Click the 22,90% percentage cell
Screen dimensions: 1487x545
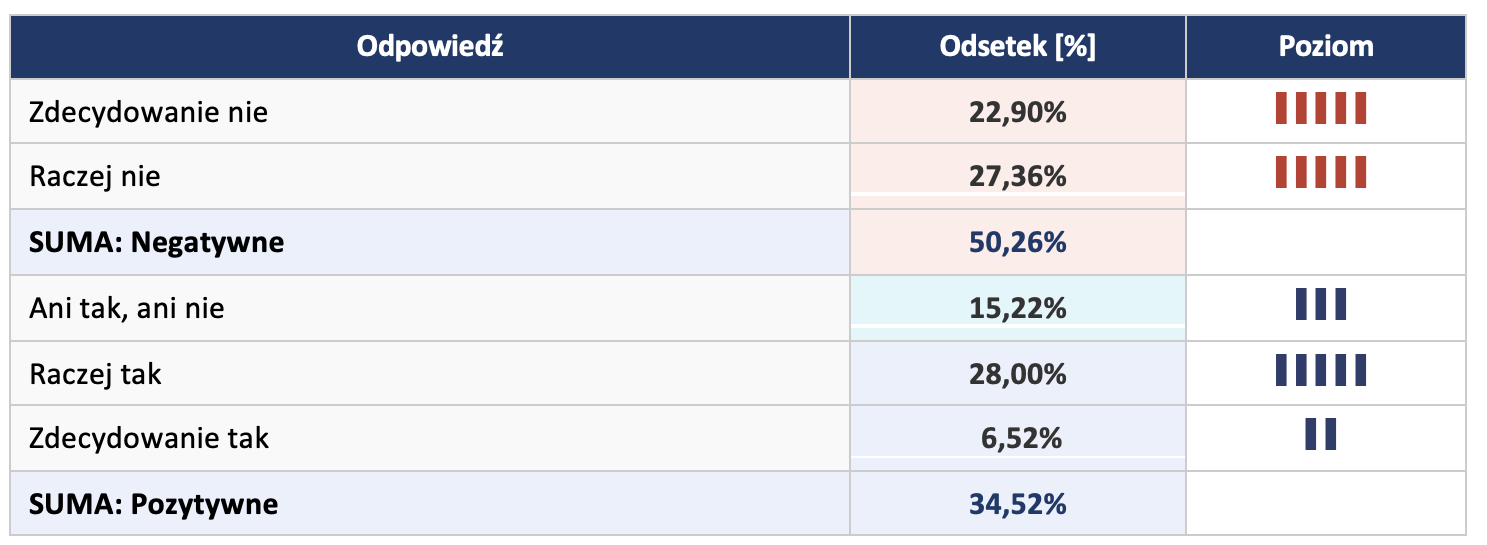coord(1017,111)
